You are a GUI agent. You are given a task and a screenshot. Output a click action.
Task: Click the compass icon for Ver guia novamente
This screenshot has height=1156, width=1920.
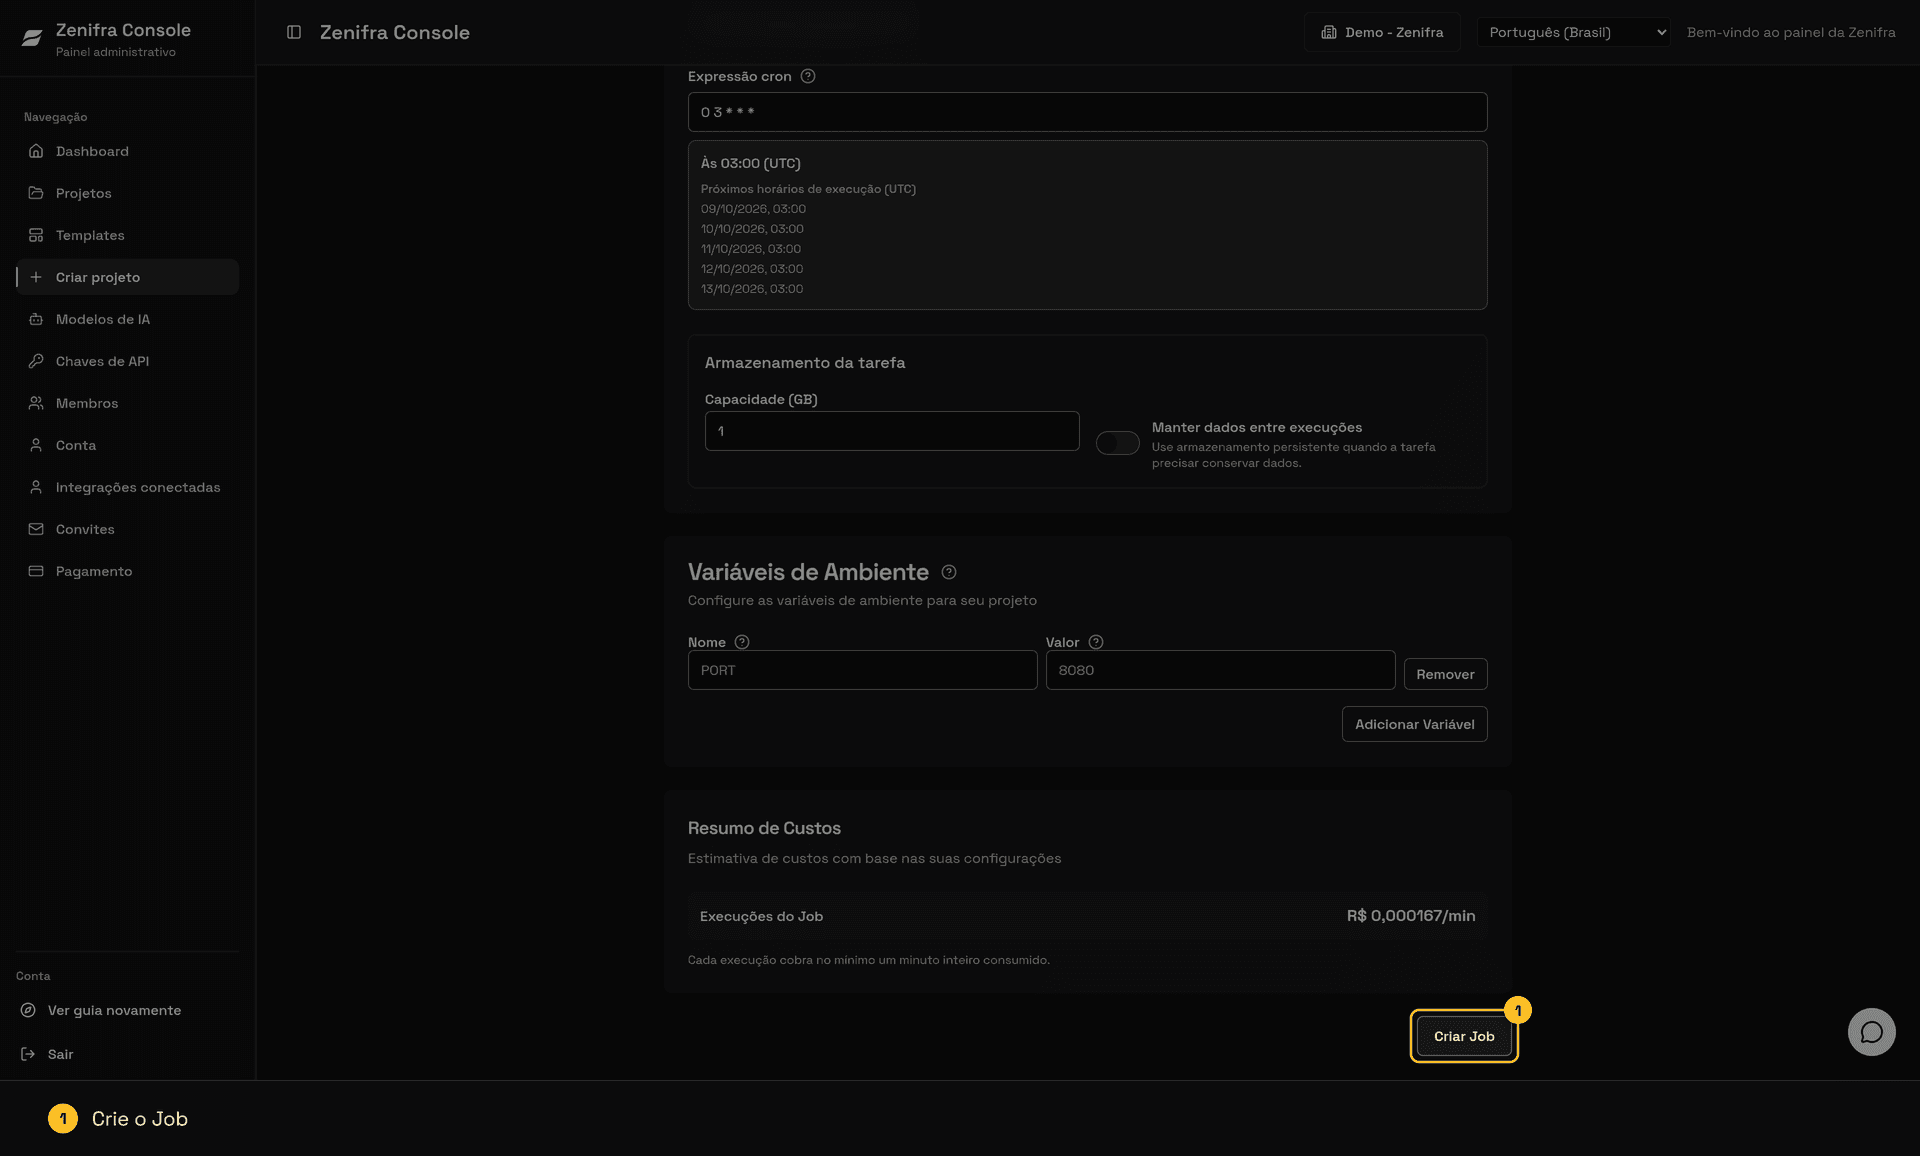(x=28, y=1010)
